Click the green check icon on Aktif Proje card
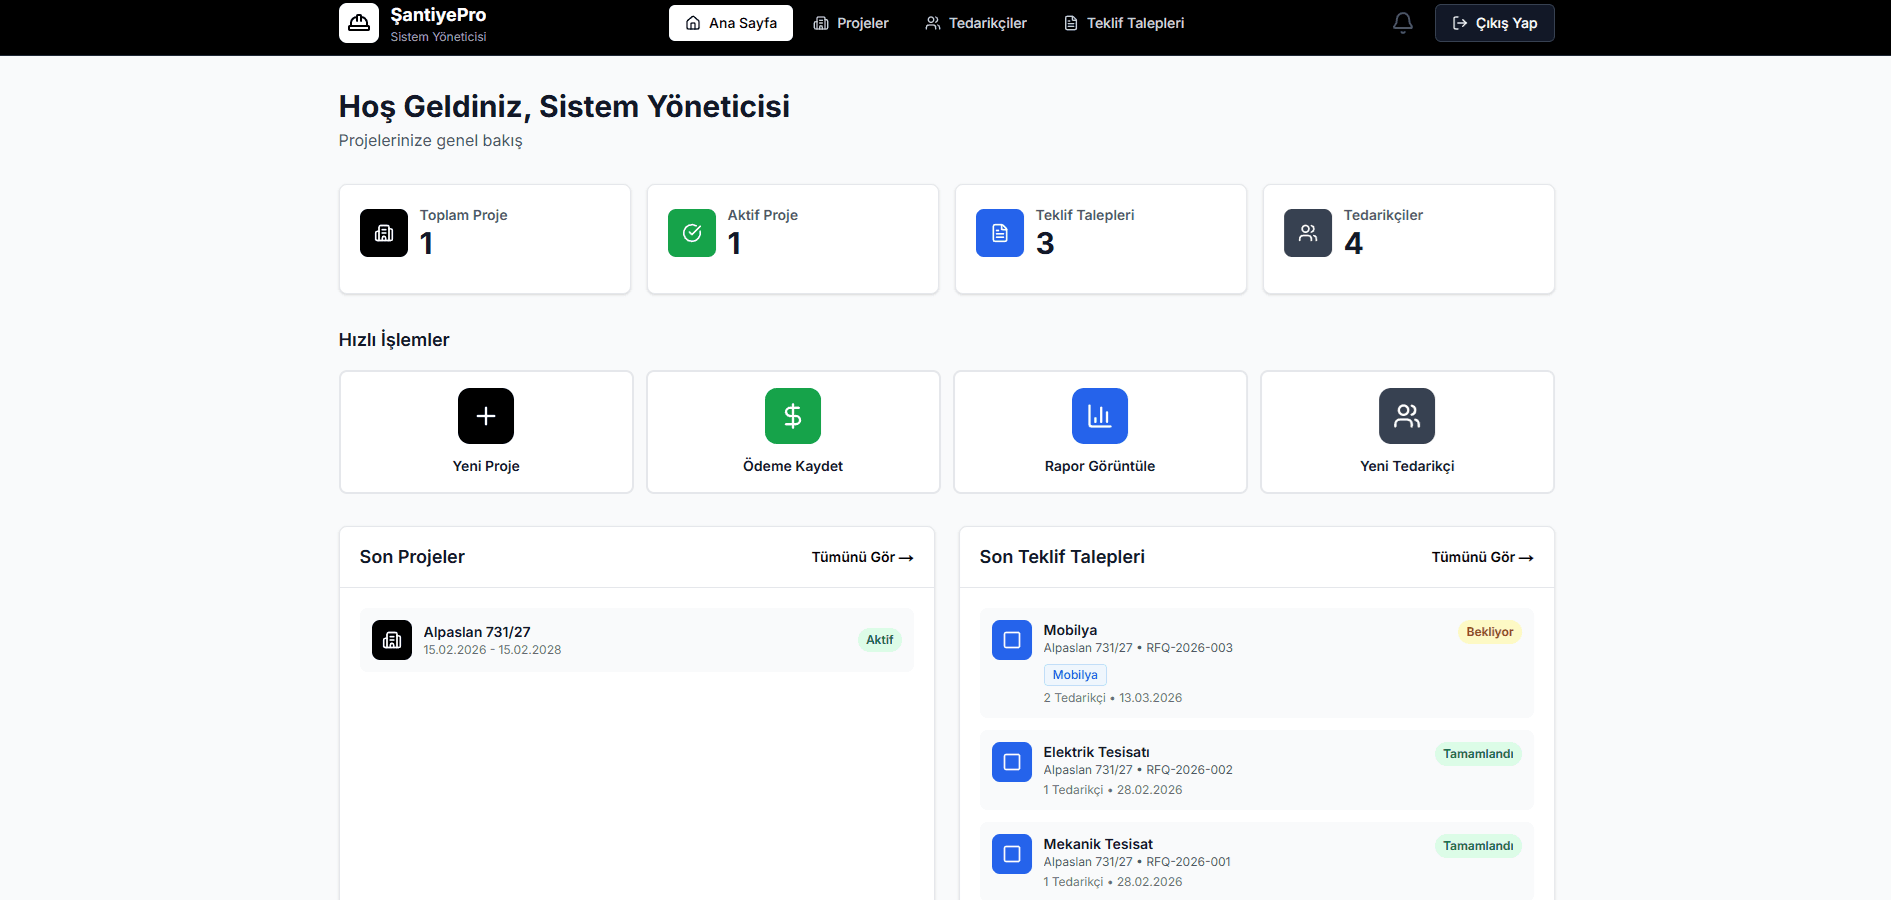Viewport: 1891px width, 900px height. pyautogui.click(x=692, y=233)
